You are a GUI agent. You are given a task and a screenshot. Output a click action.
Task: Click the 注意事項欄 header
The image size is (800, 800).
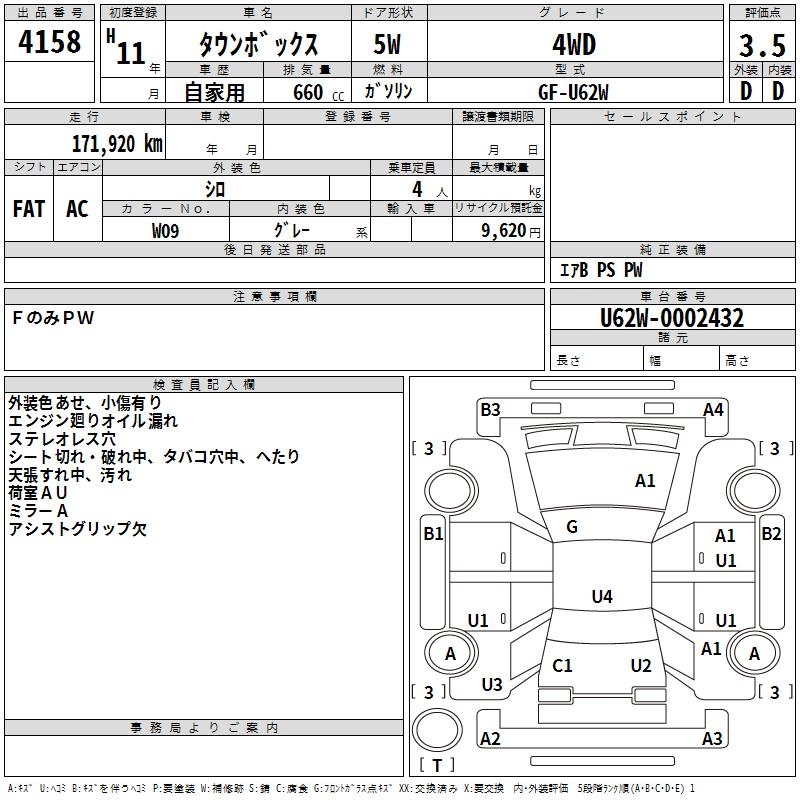274,296
